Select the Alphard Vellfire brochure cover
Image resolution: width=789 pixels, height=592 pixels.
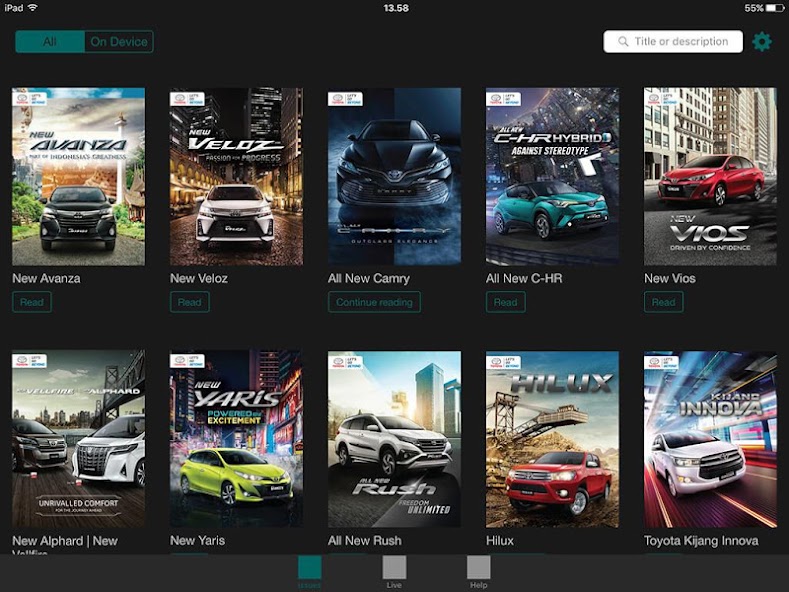point(78,438)
